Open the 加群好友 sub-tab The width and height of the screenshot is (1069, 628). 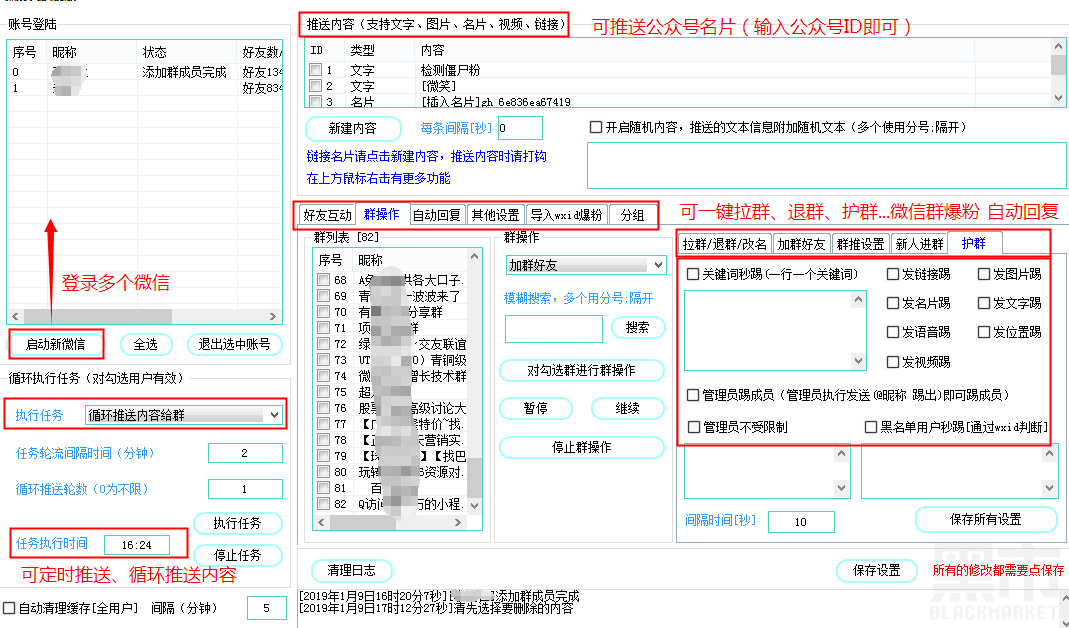pyautogui.click(x=802, y=244)
